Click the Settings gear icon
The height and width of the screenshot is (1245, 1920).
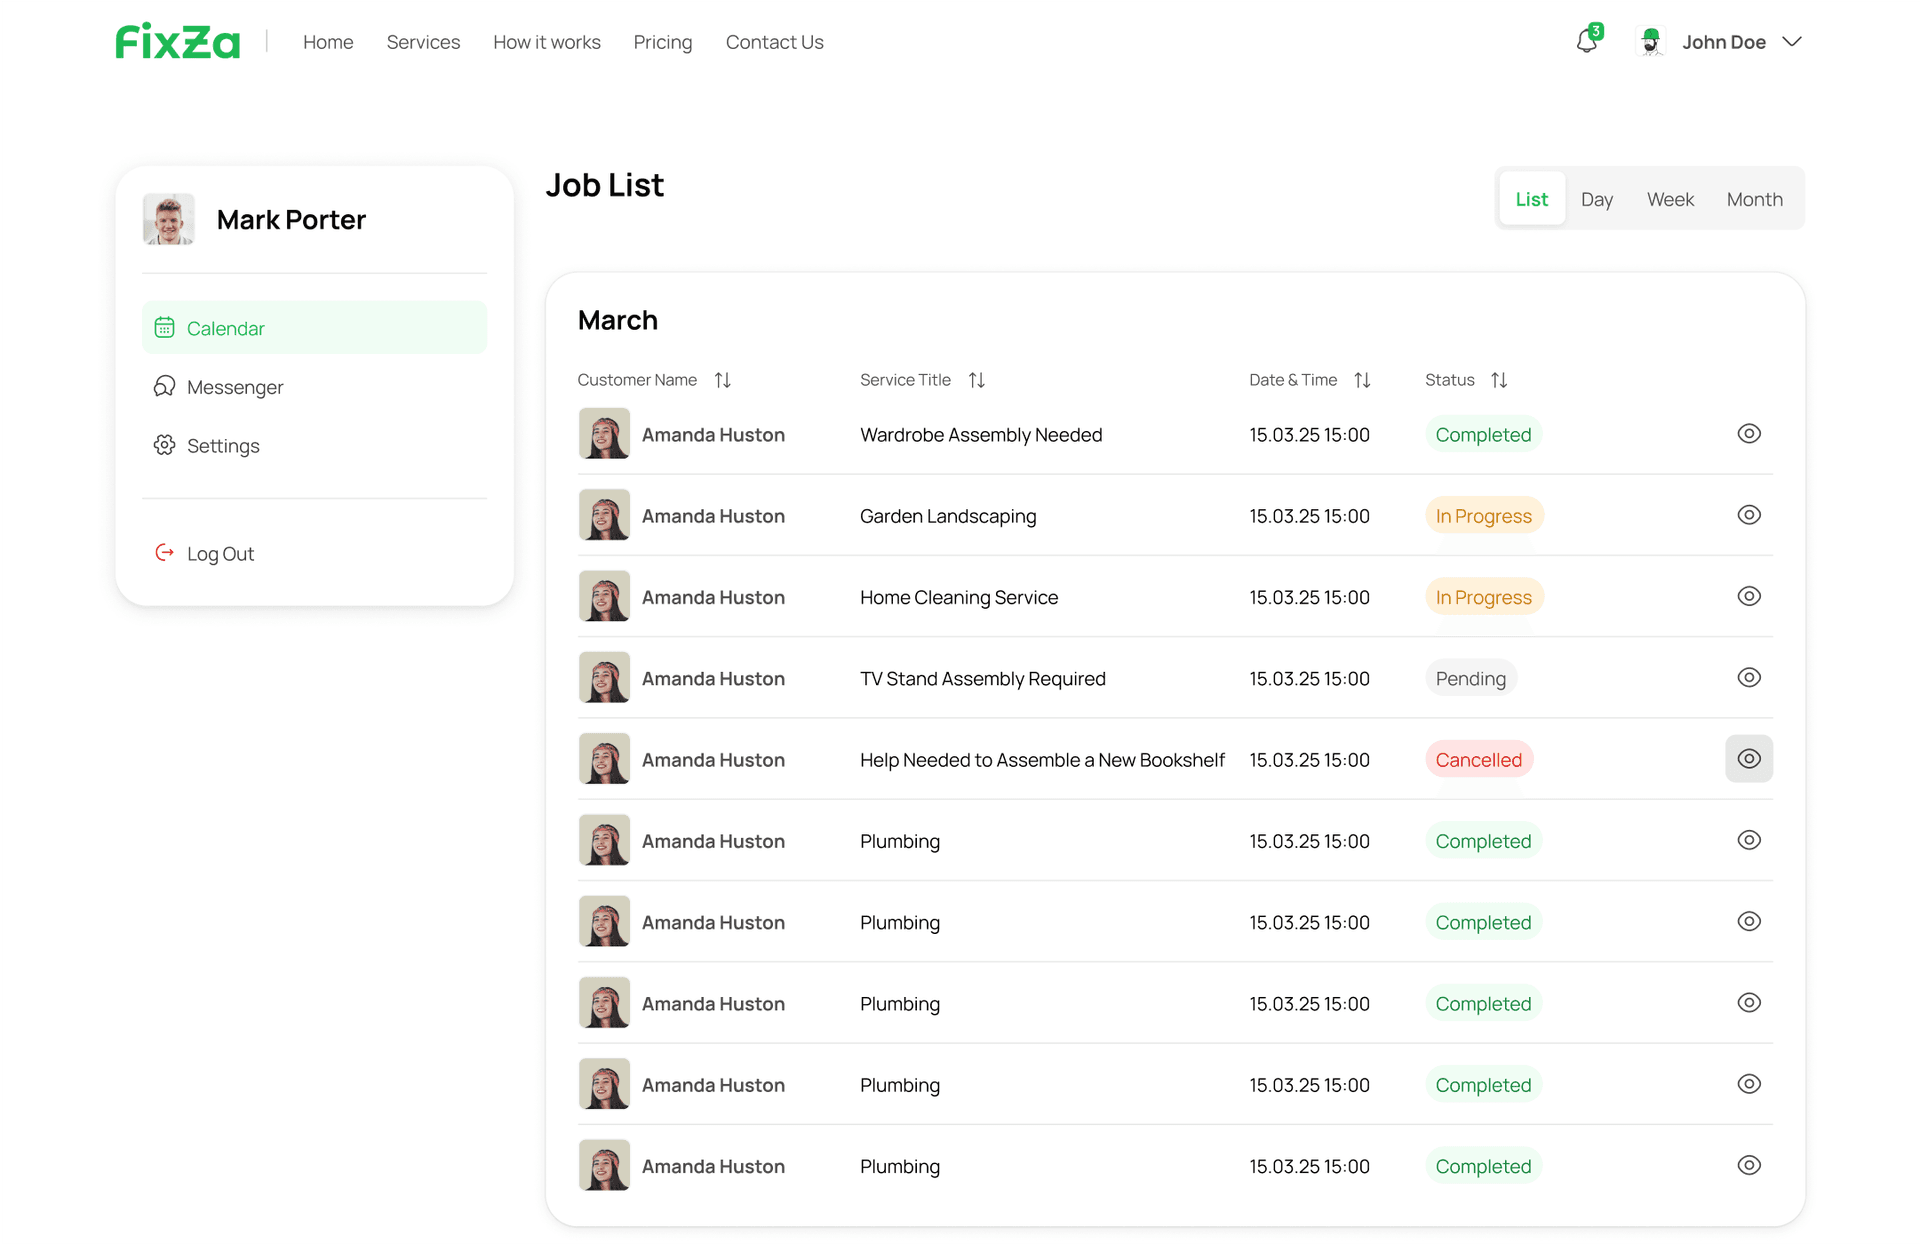(164, 445)
